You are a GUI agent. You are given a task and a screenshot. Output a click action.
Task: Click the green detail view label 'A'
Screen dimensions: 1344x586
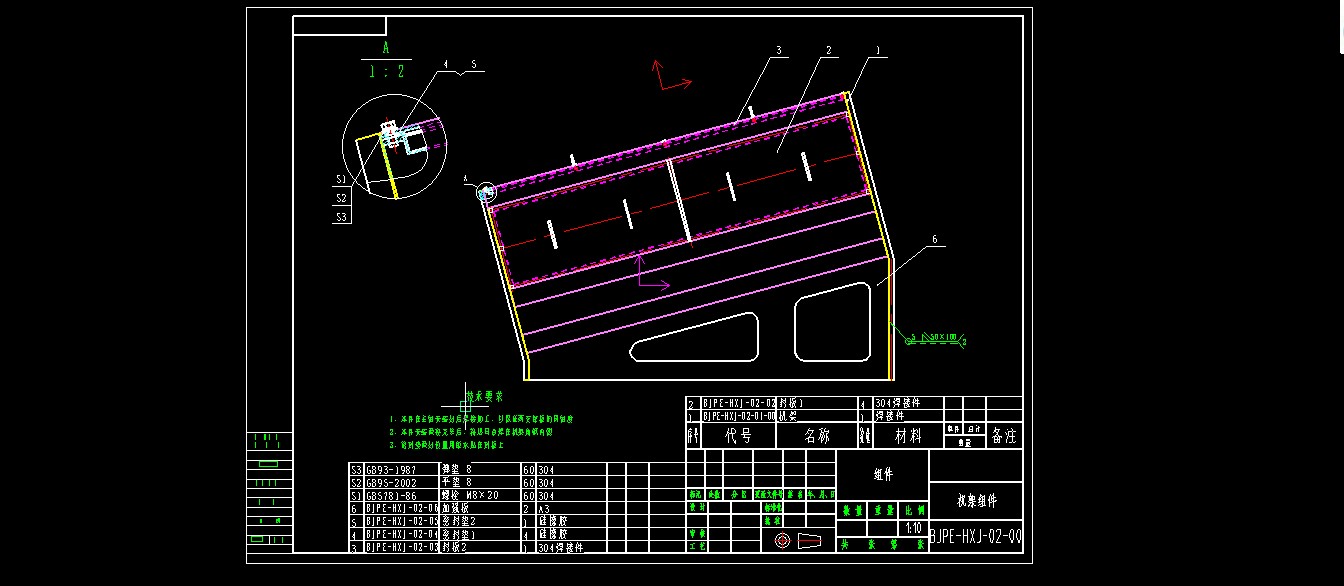[x=385, y=47]
